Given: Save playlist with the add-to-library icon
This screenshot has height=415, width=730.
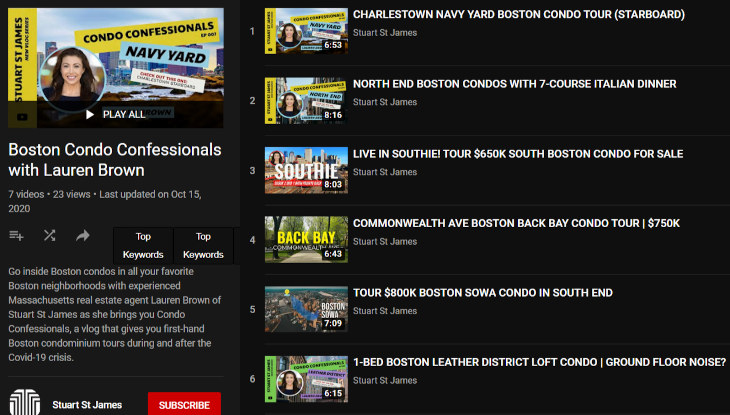Looking at the screenshot, I should tap(16, 236).
